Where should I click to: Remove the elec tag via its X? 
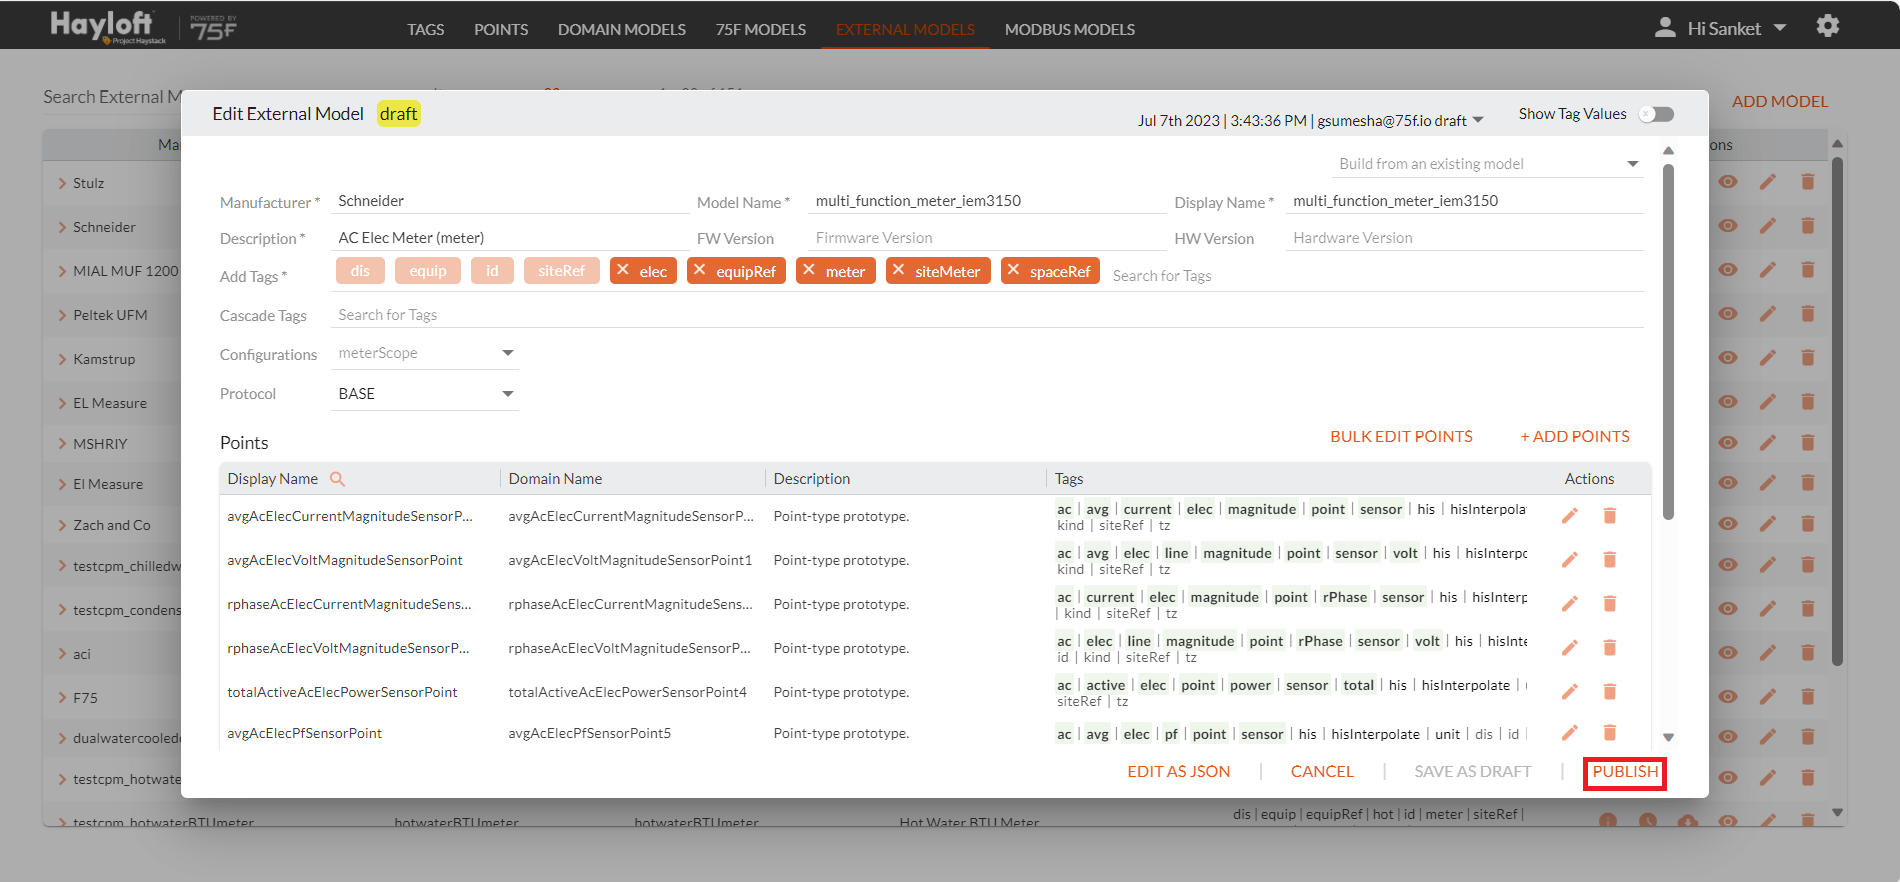[x=623, y=270]
